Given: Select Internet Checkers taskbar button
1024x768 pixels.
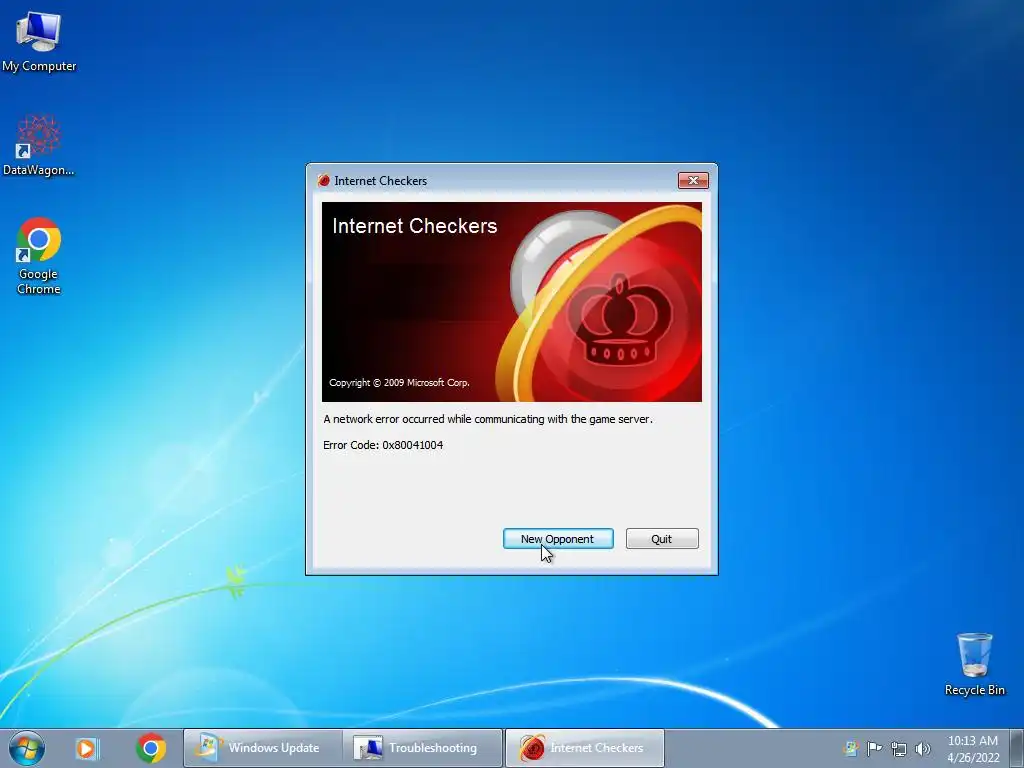Looking at the screenshot, I should point(584,748).
